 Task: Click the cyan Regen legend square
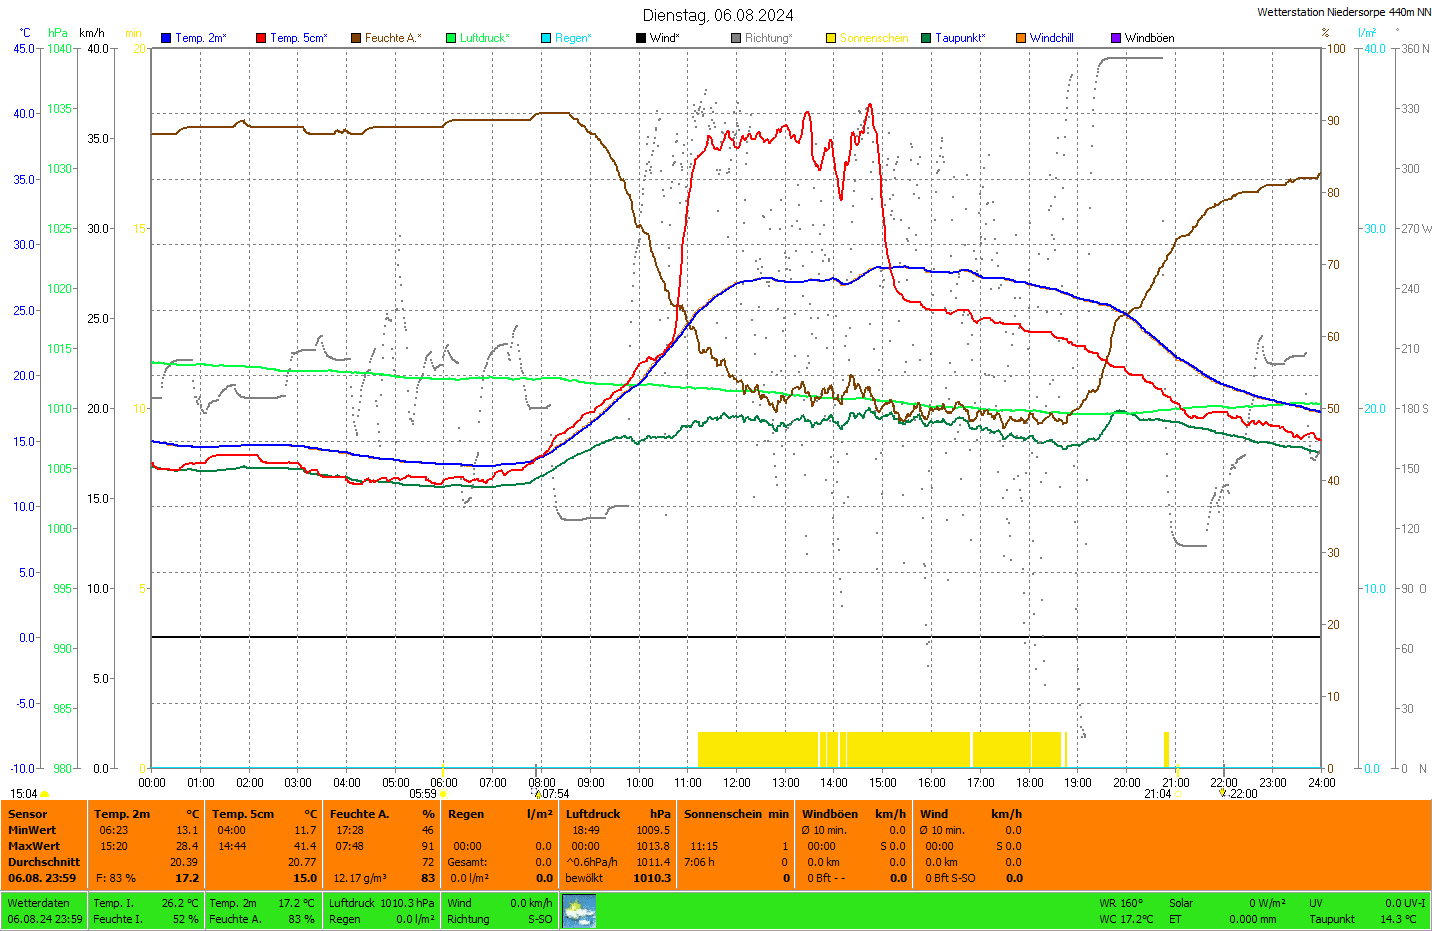(546, 38)
